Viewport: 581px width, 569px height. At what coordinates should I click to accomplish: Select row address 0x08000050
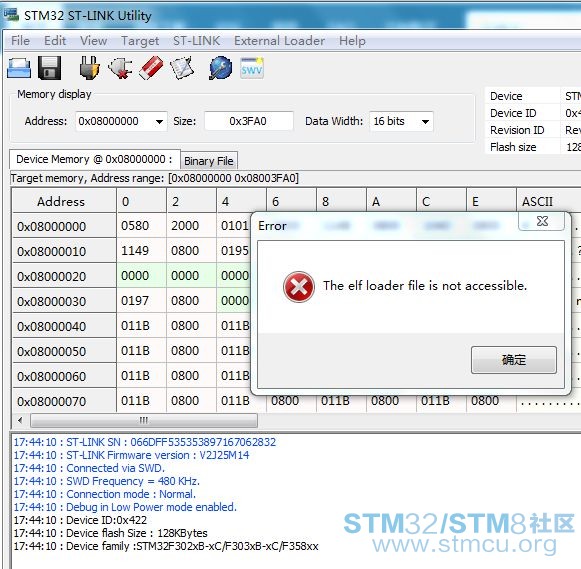64,351
